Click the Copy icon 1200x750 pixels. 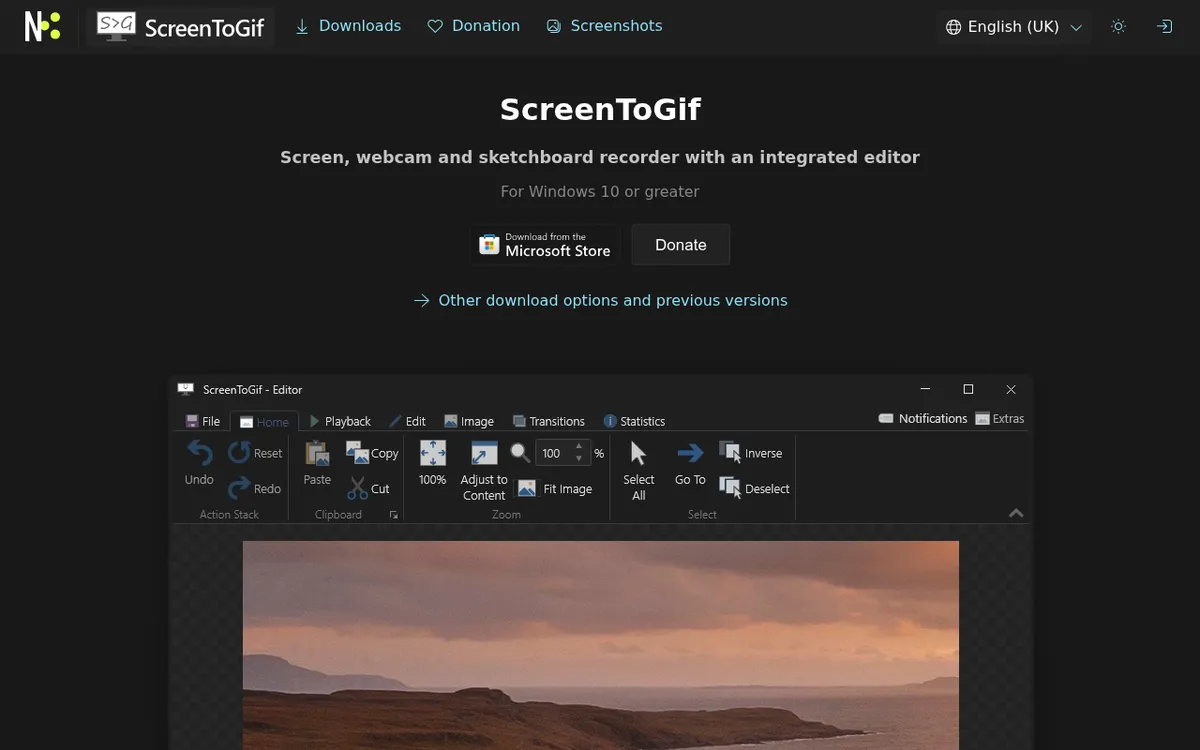click(x=357, y=453)
